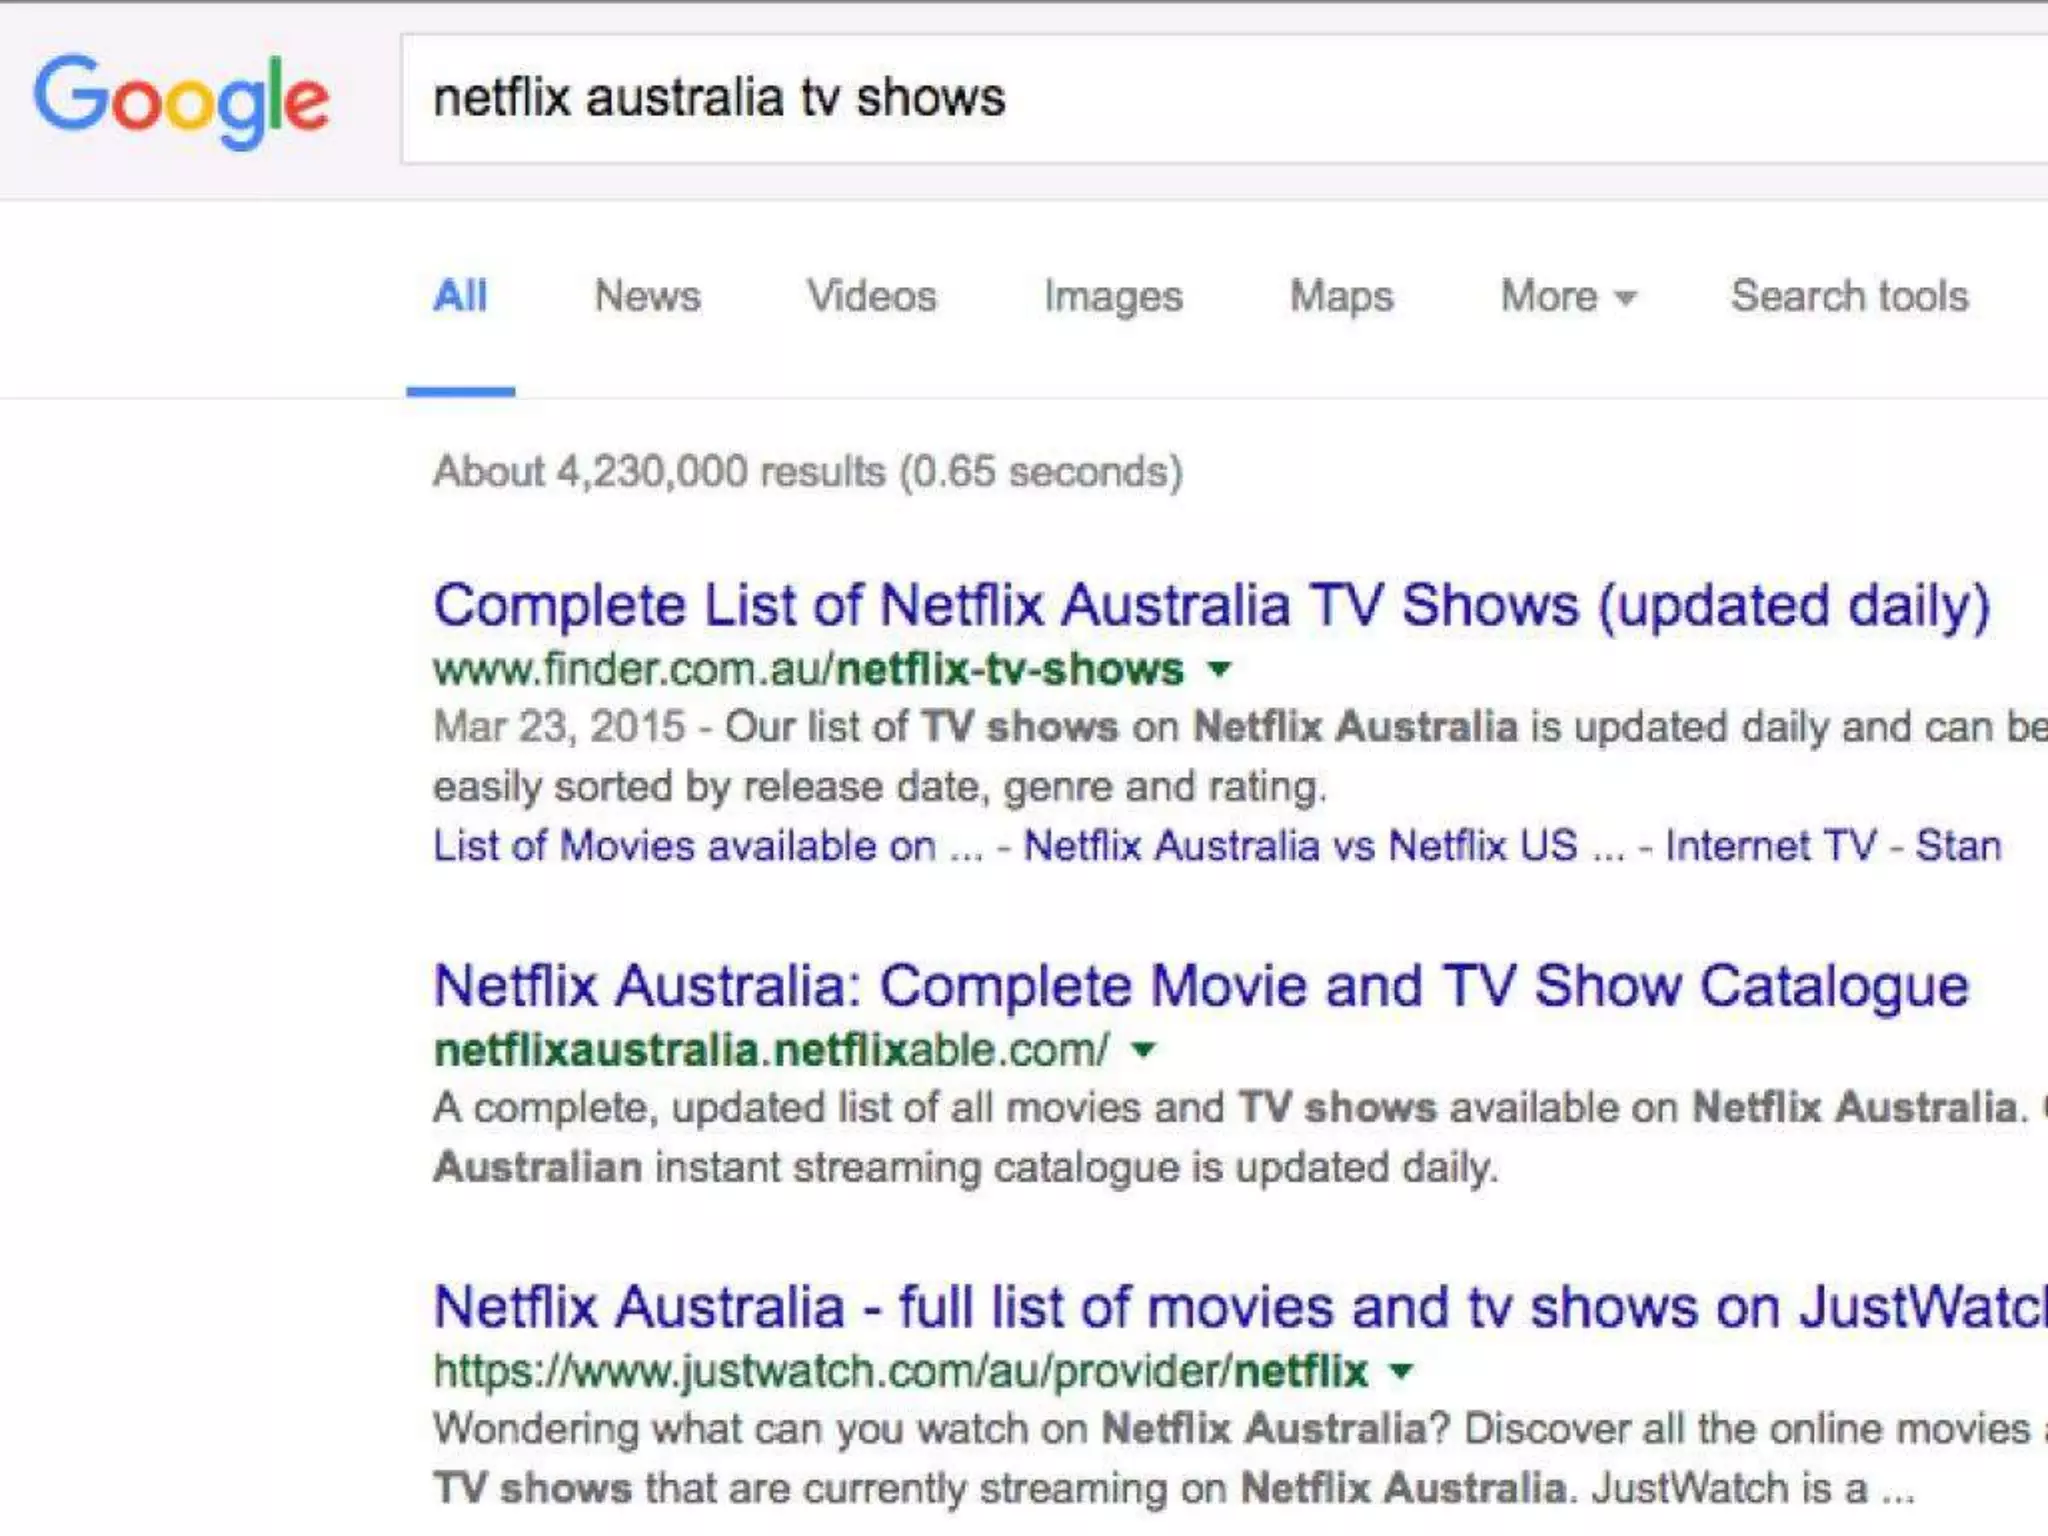Image resolution: width=2048 pixels, height=1536 pixels.
Task: Click the finder.com.au/netflix-tv-shows green URL
Action: click(808, 668)
